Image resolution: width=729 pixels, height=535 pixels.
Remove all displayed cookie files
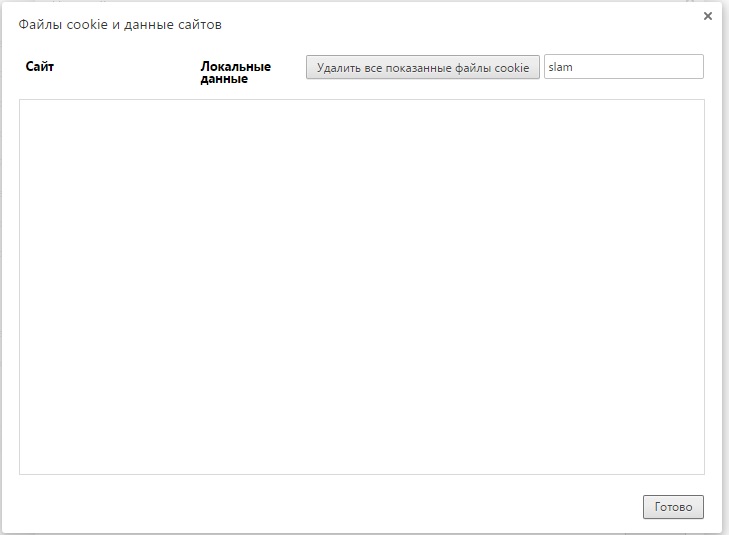[x=422, y=67]
